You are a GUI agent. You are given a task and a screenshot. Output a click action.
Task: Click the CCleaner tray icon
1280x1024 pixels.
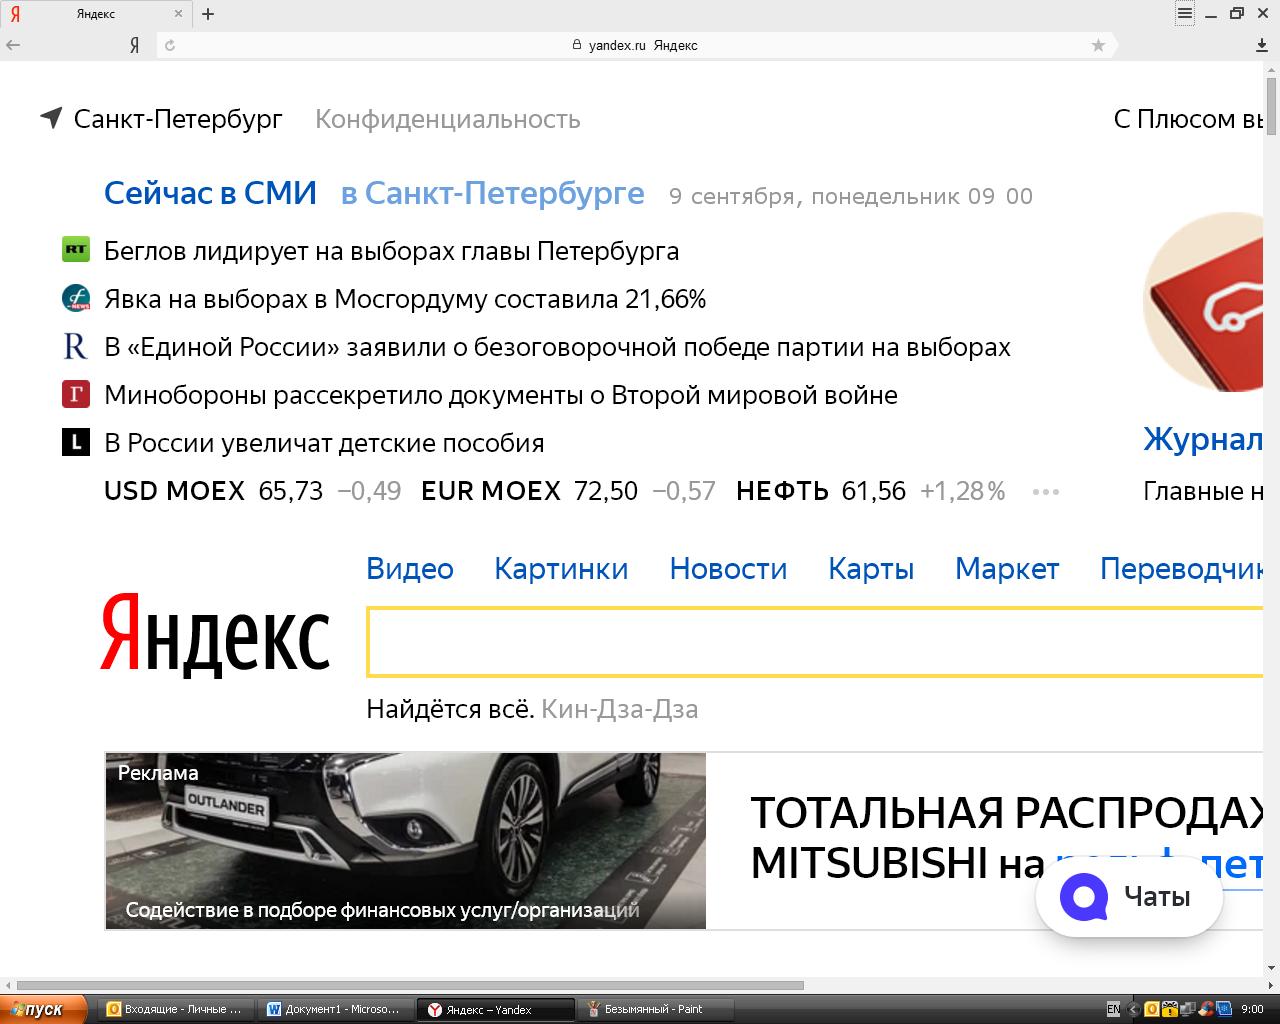[x=1205, y=1009]
